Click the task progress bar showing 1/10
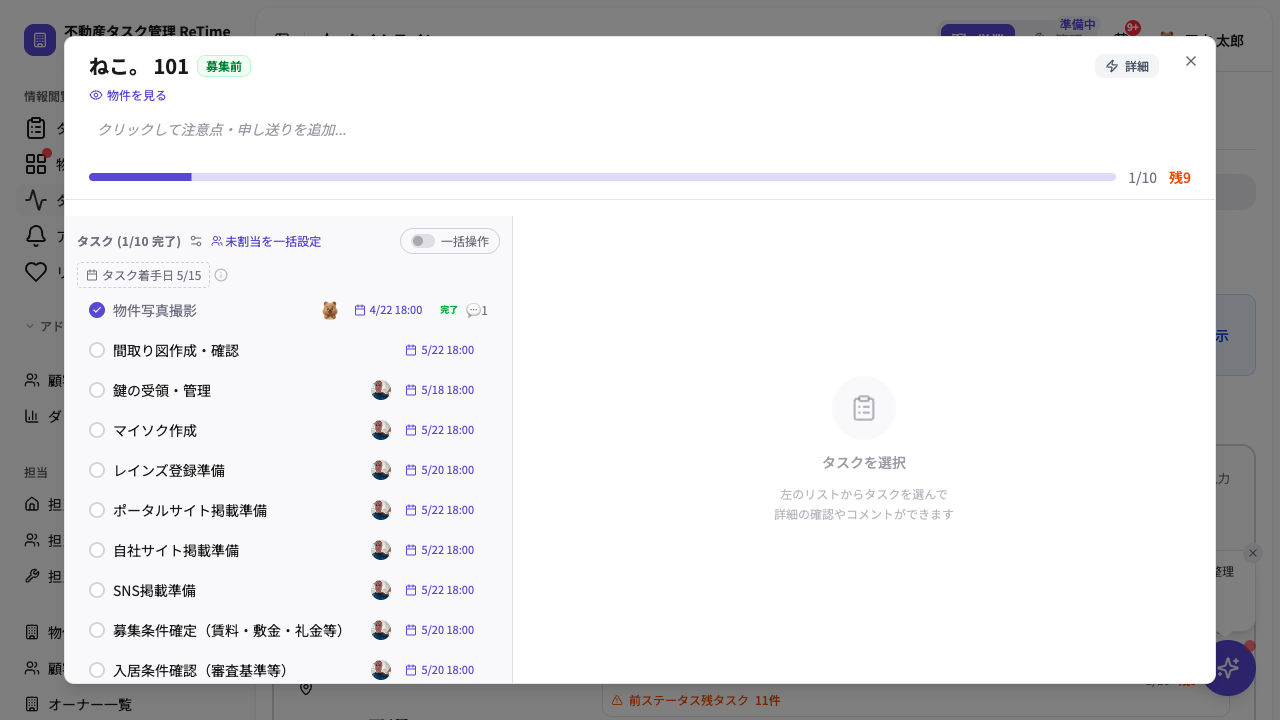1280x720 pixels. coord(602,177)
